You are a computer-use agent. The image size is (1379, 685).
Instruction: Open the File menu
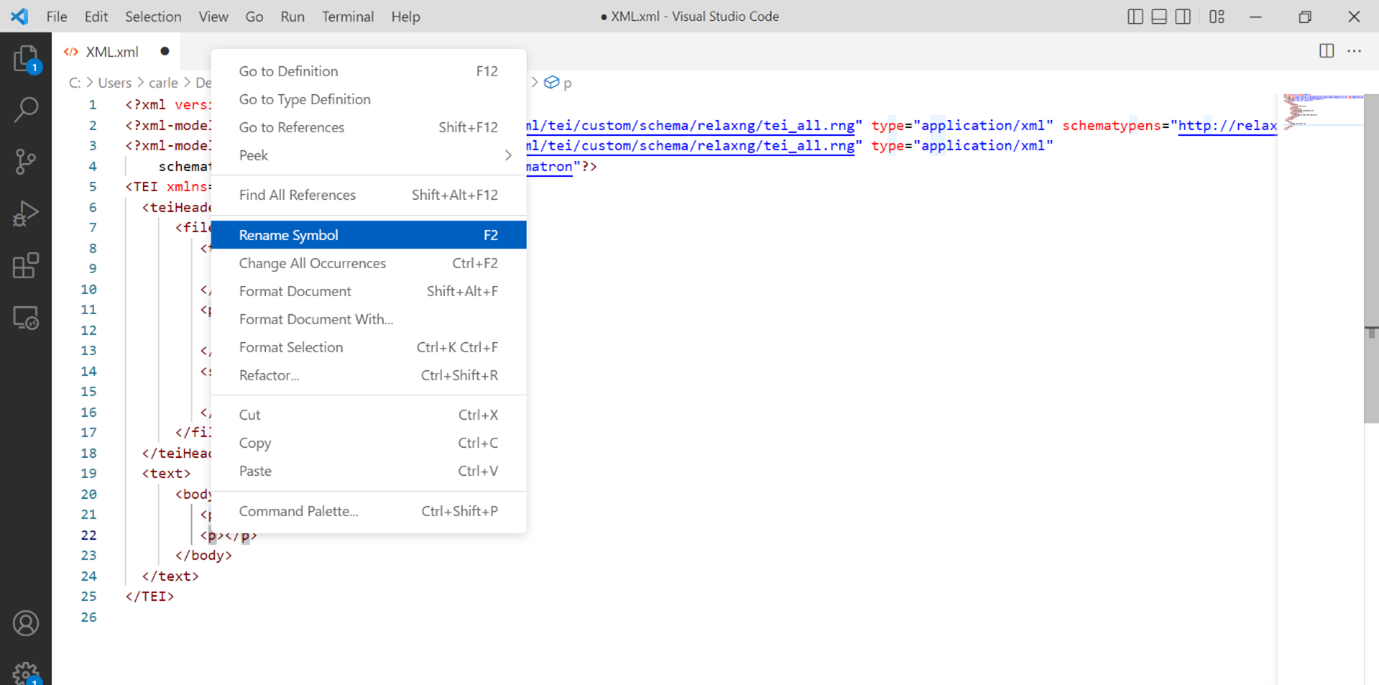pyautogui.click(x=57, y=16)
